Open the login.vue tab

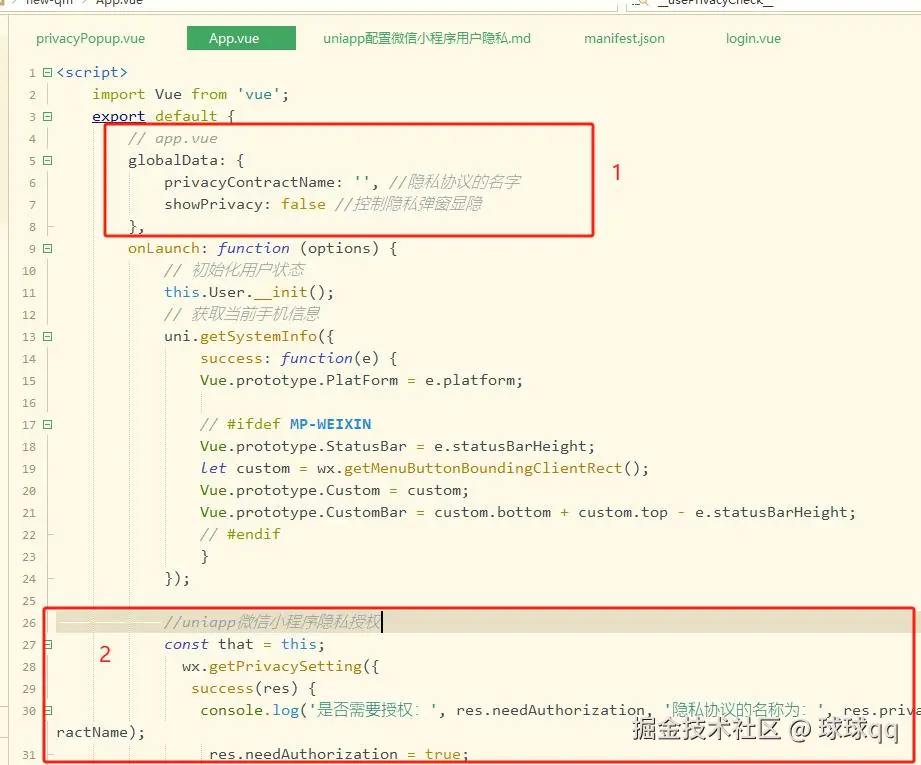pos(753,39)
